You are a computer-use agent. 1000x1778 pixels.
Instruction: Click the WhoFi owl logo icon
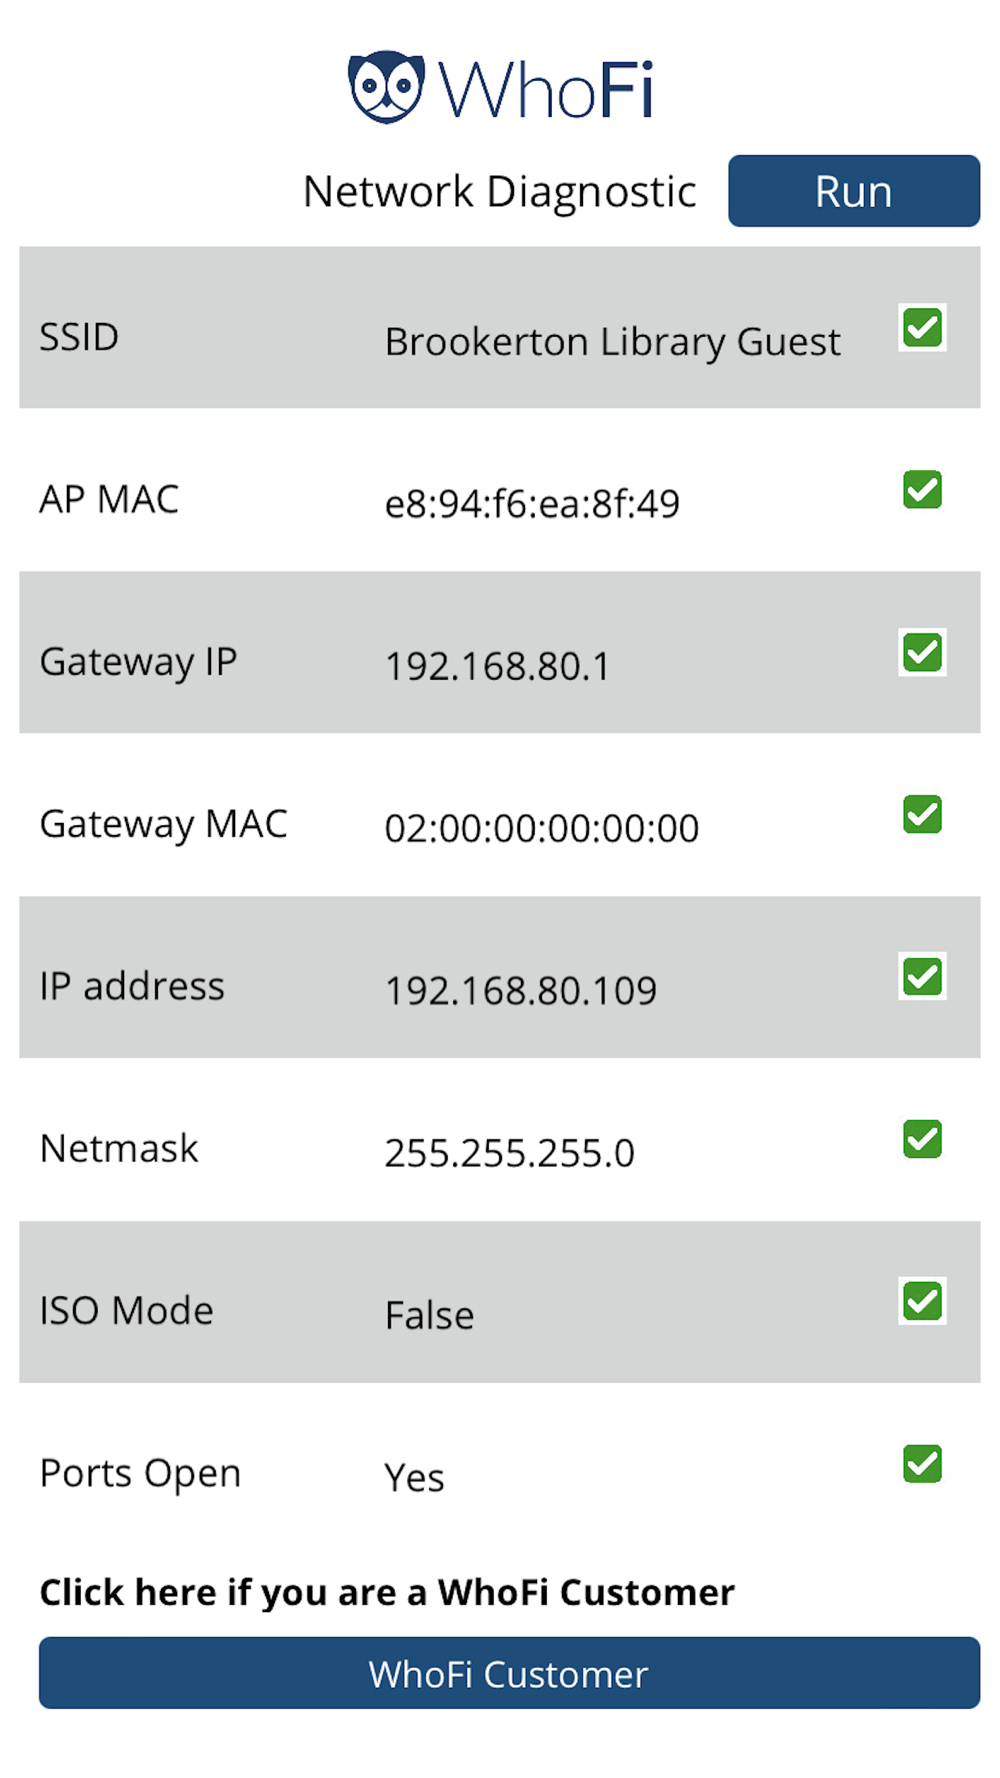(386, 88)
